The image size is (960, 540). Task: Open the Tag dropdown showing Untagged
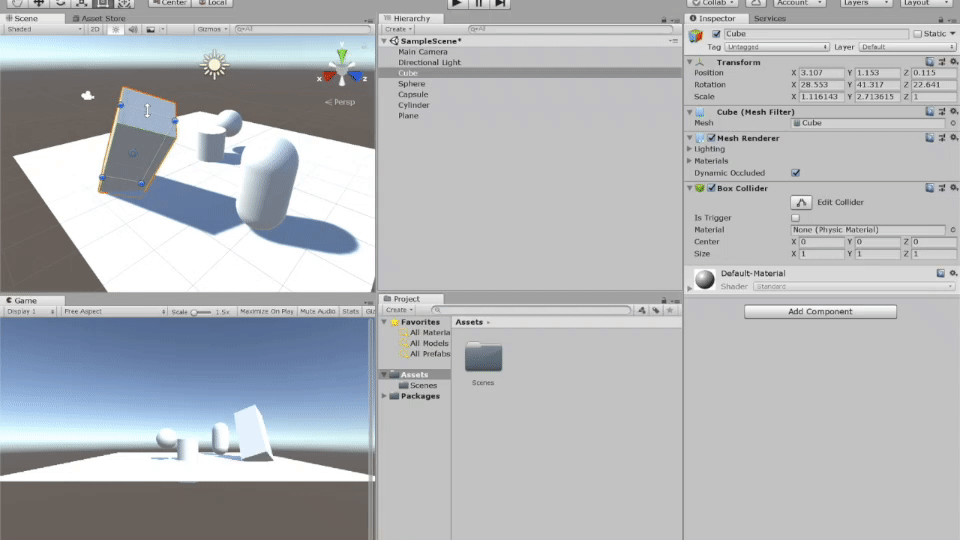(x=777, y=47)
